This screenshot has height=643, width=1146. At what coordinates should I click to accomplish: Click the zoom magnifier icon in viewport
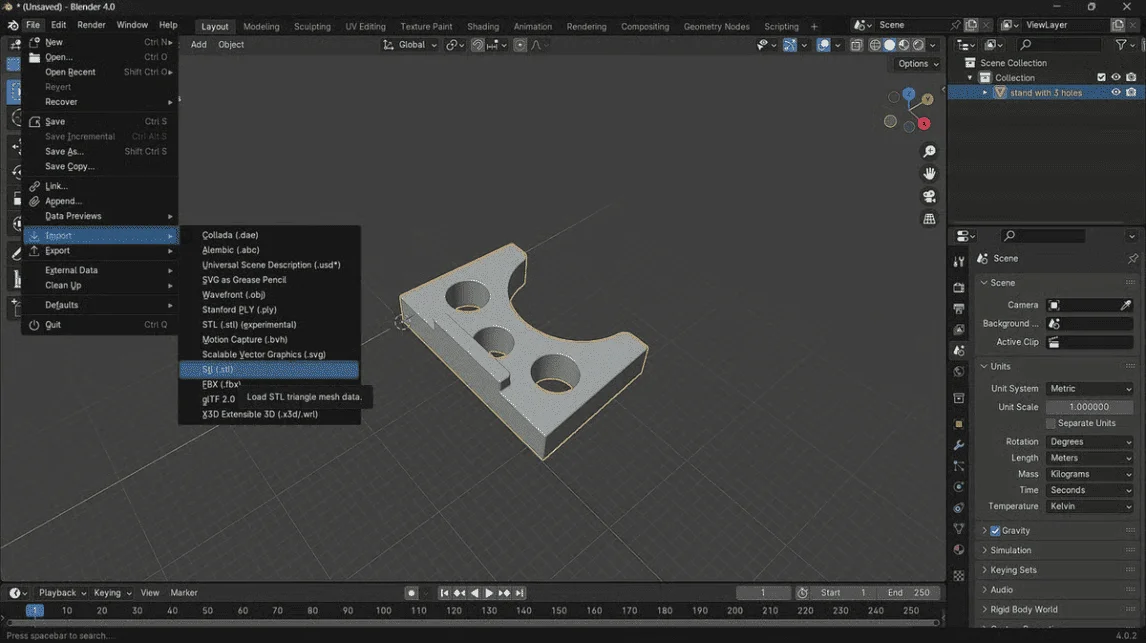(x=929, y=151)
